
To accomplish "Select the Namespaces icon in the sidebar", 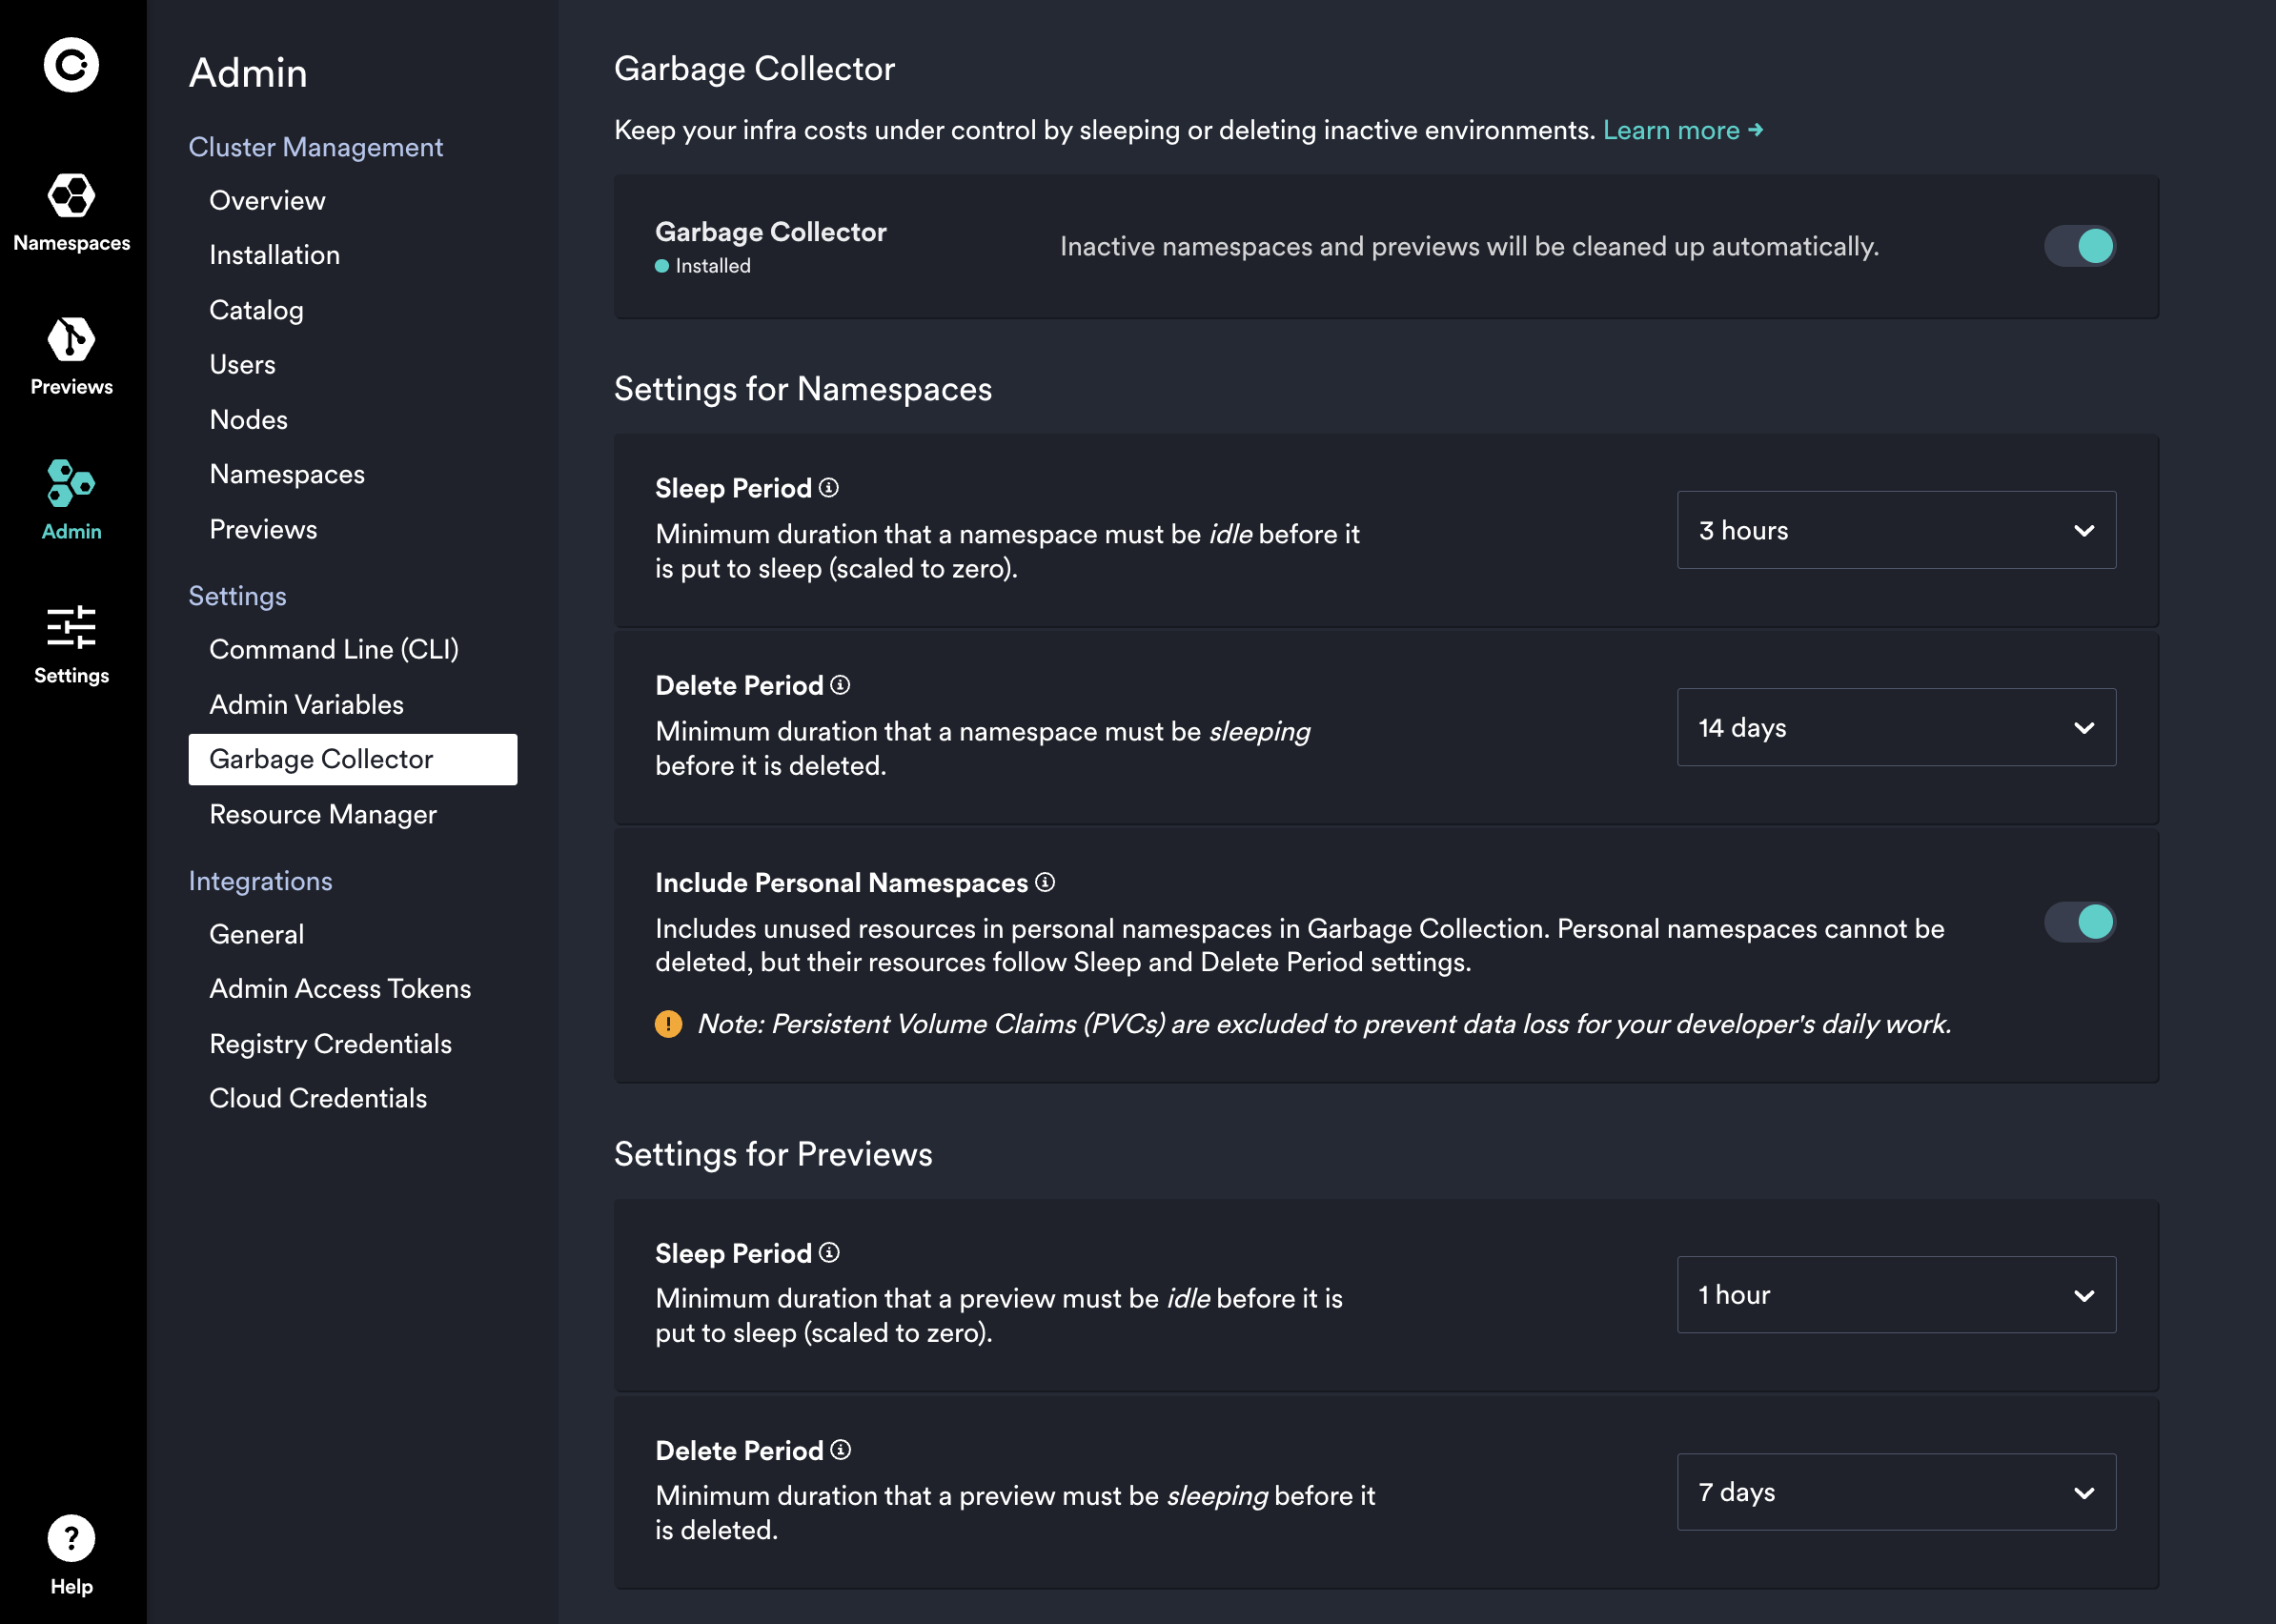I will pyautogui.click(x=71, y=195).
